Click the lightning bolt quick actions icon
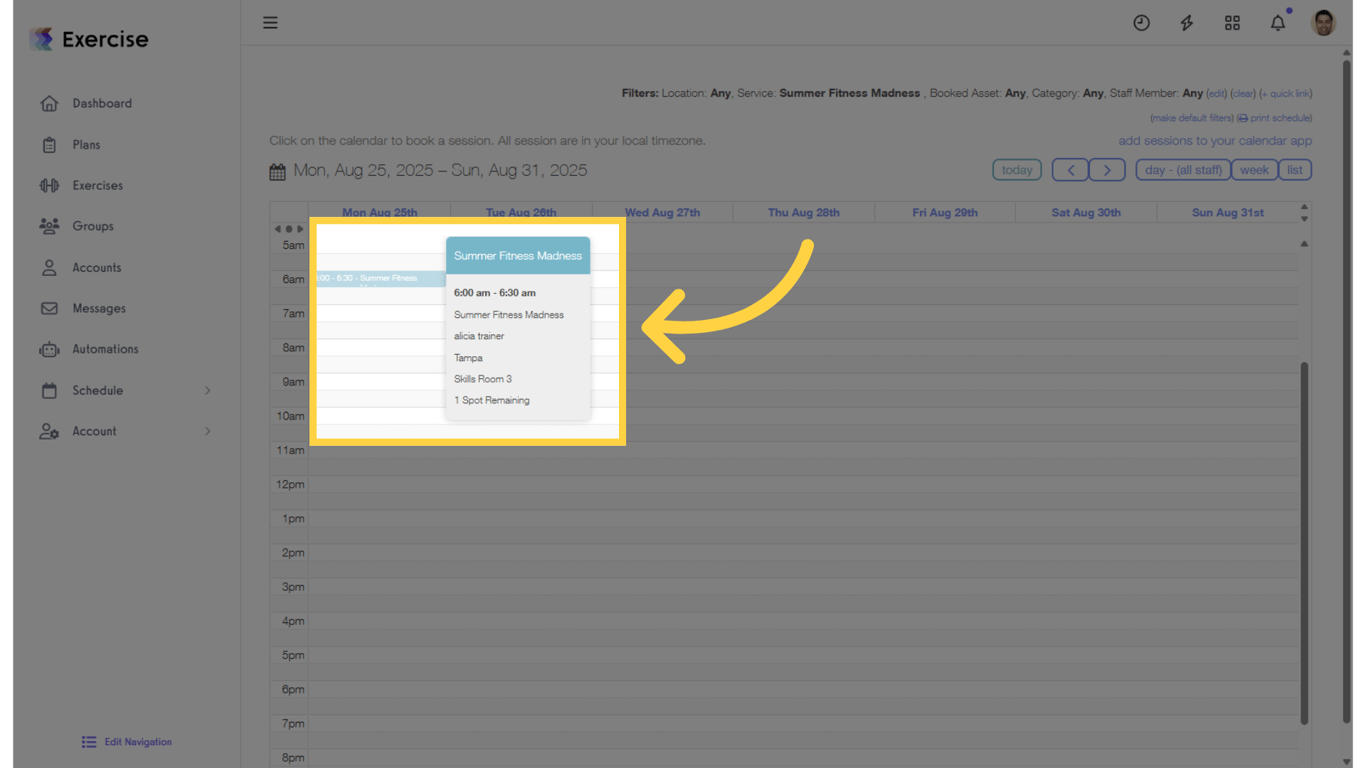1366x768 pixels. [1186, 23]
